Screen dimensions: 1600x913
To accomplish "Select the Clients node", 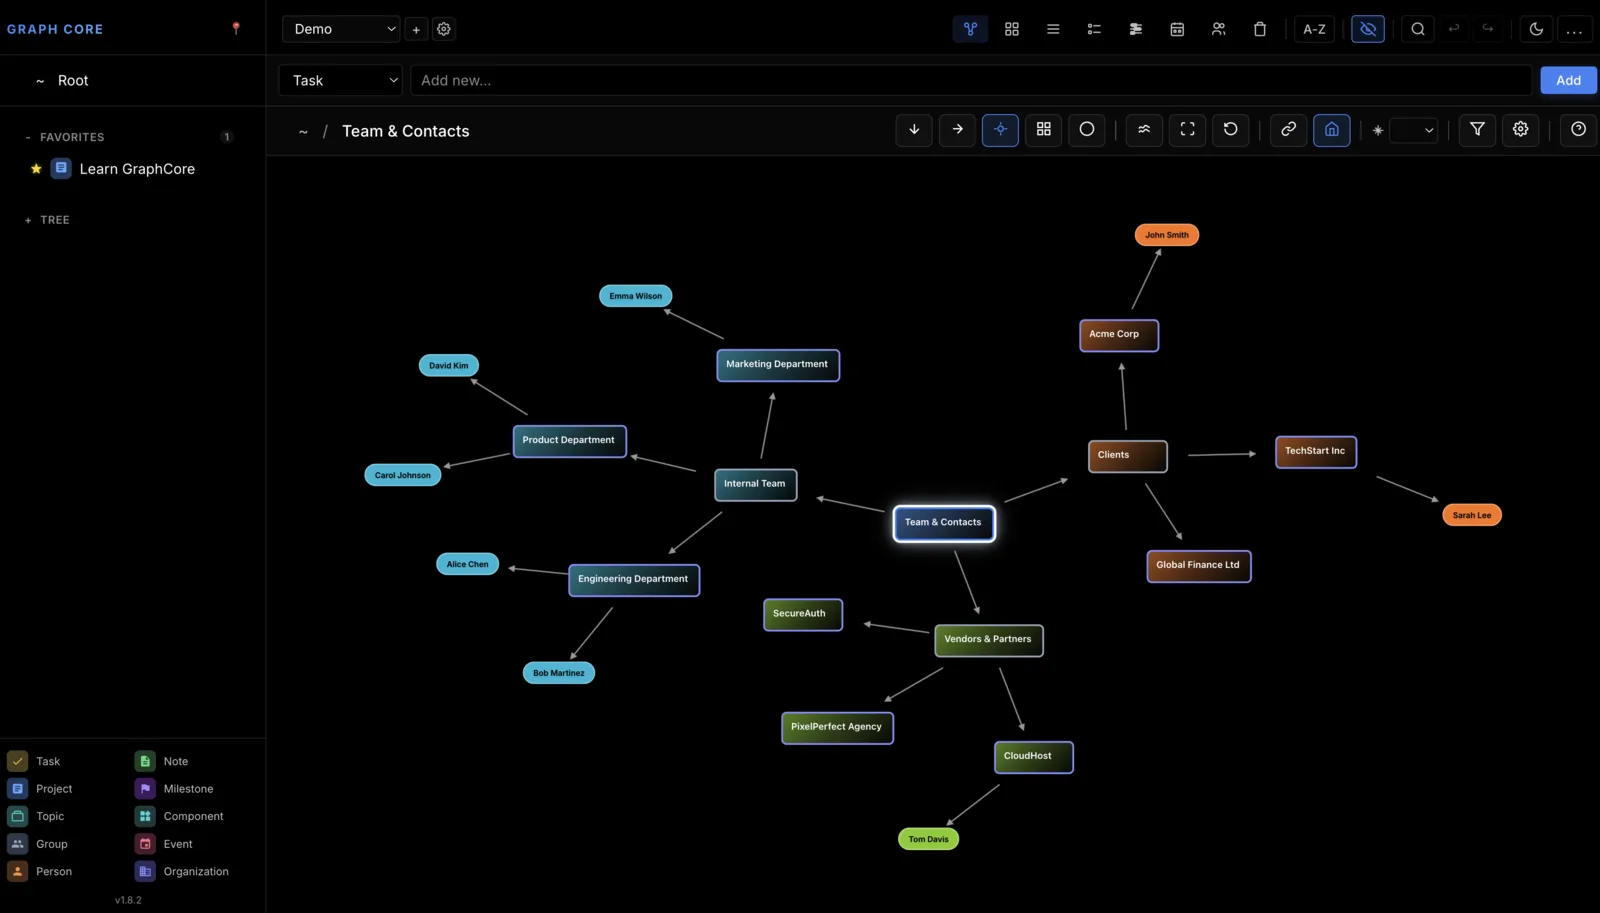I will click(x=1127, y=456).
